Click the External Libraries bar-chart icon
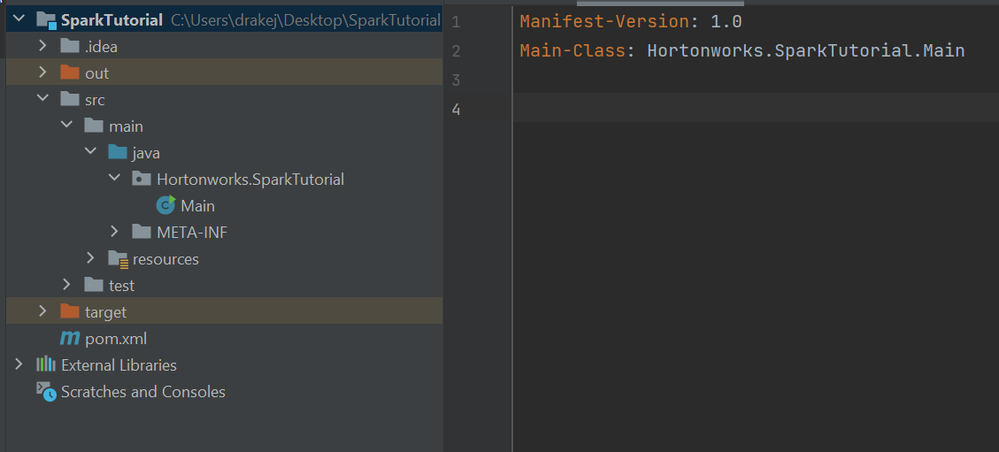Image resolution: width=999 pixels, height=452 pixels. tap(45, 365)
